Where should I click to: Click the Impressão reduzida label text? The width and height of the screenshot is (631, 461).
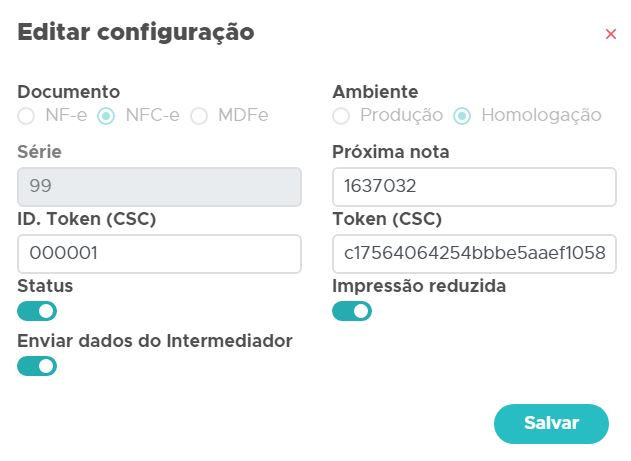click(419, 286)
